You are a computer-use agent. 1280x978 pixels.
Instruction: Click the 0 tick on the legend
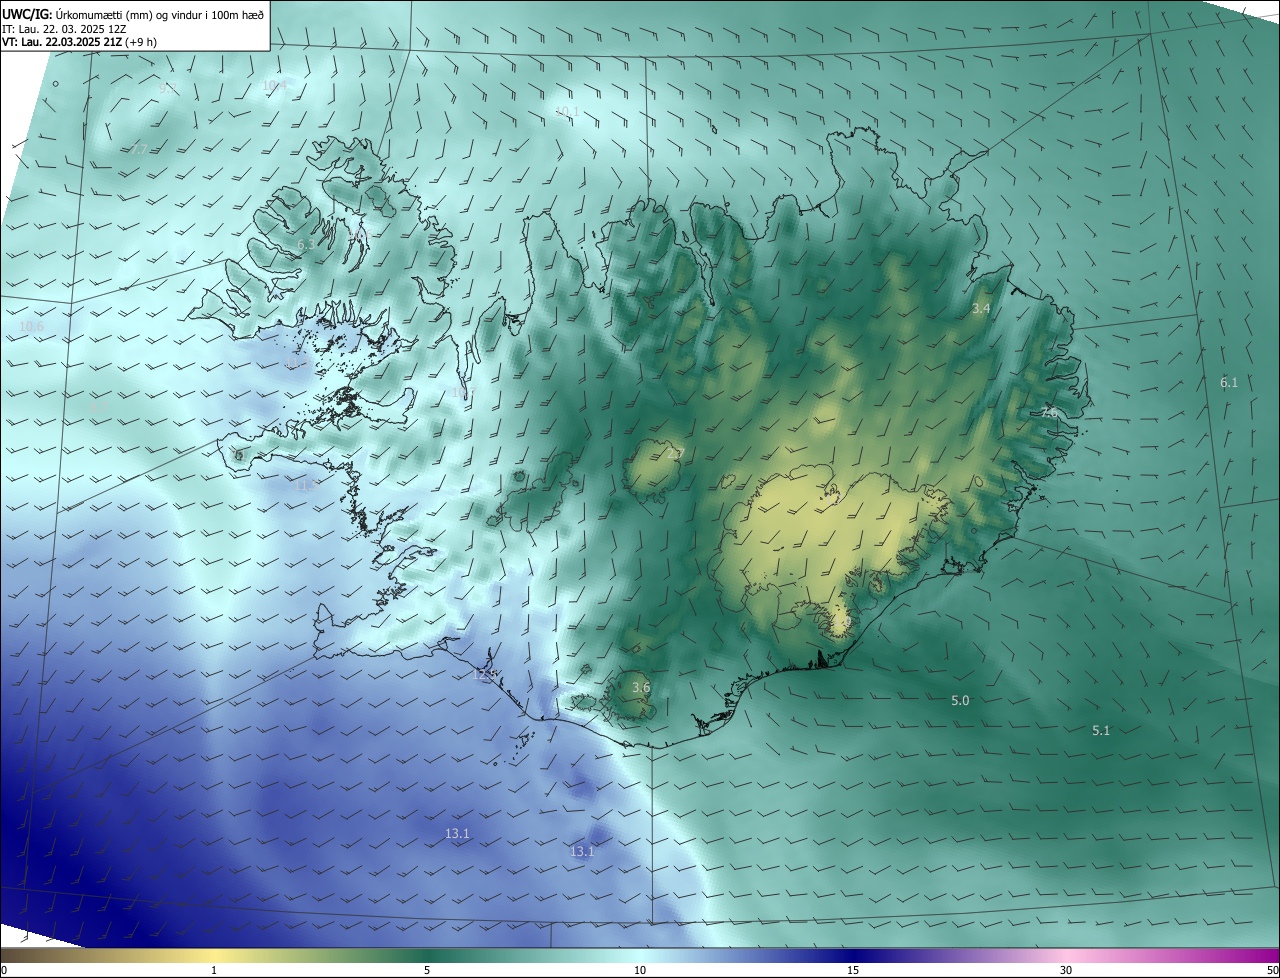[3, 970]
